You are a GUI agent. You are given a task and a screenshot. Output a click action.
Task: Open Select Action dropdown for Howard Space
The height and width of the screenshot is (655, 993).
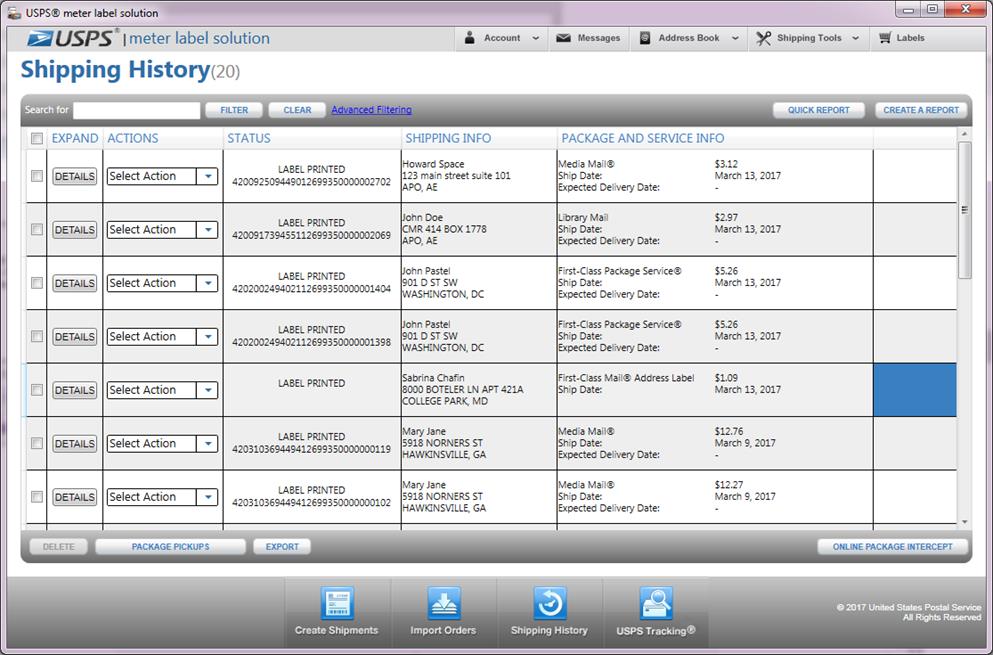click(162, 176)
